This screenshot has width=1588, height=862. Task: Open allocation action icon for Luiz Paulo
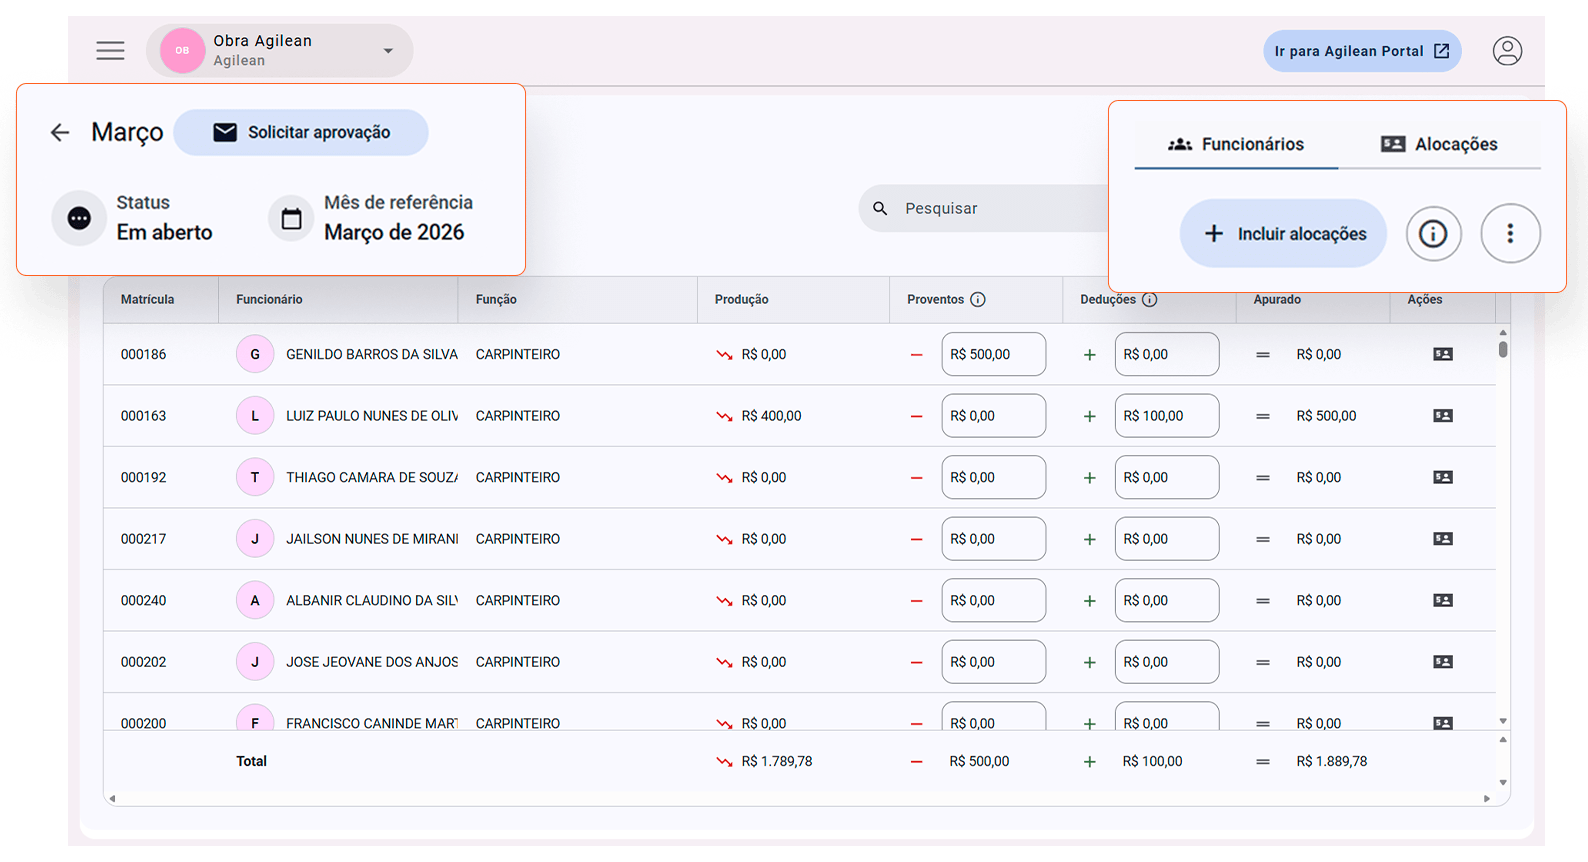(1442, 416)
